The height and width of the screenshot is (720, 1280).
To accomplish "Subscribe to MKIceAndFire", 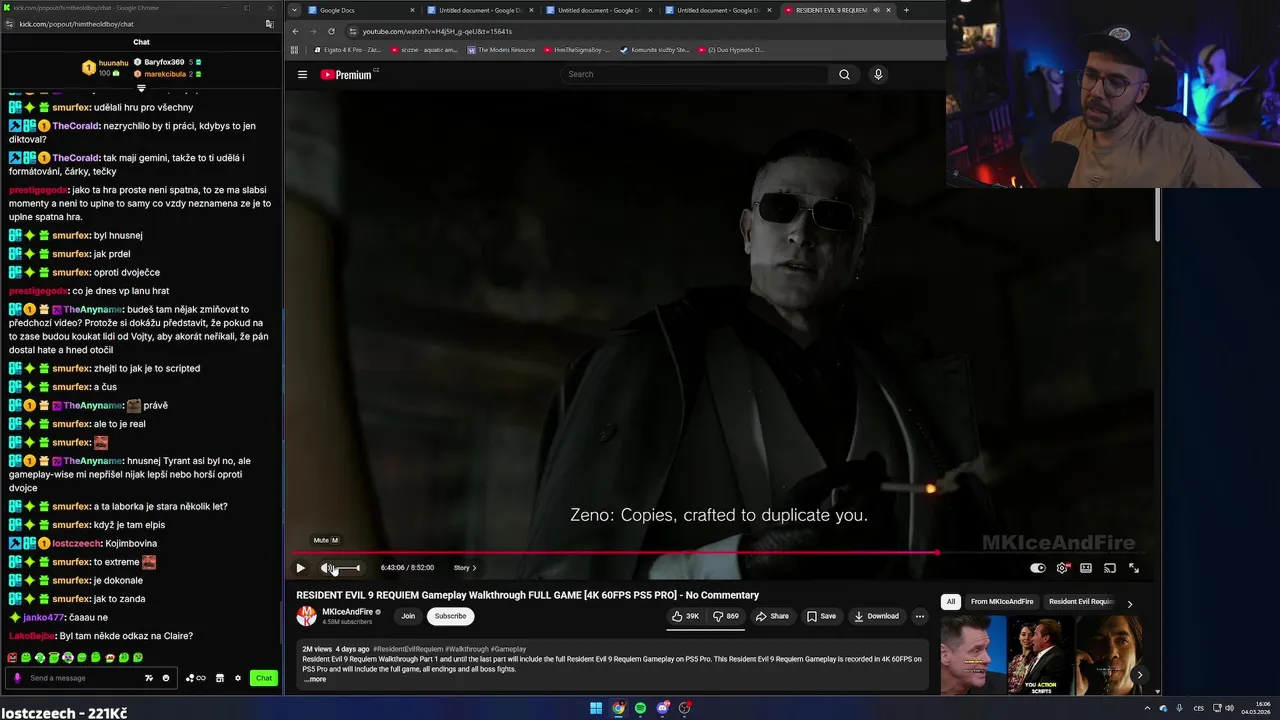I will (x=450, y=616).
